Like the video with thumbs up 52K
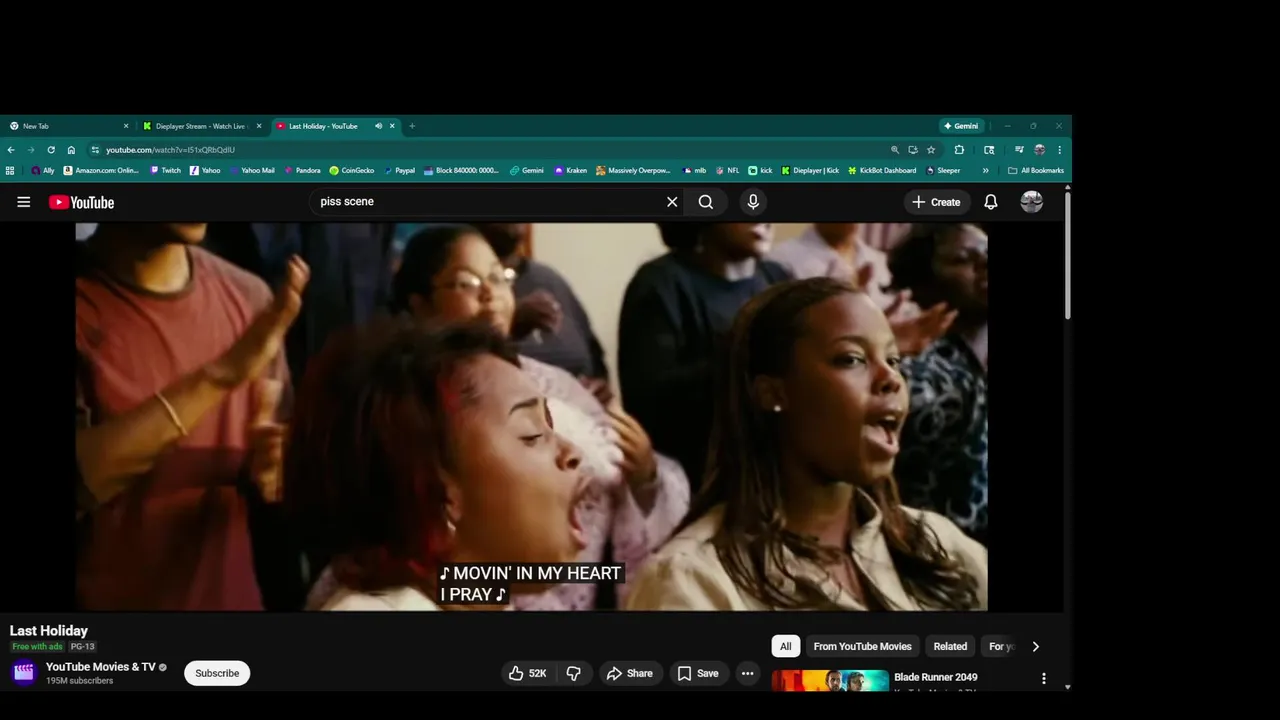Screen dimensions: 1280x720 tap(528, 674)
